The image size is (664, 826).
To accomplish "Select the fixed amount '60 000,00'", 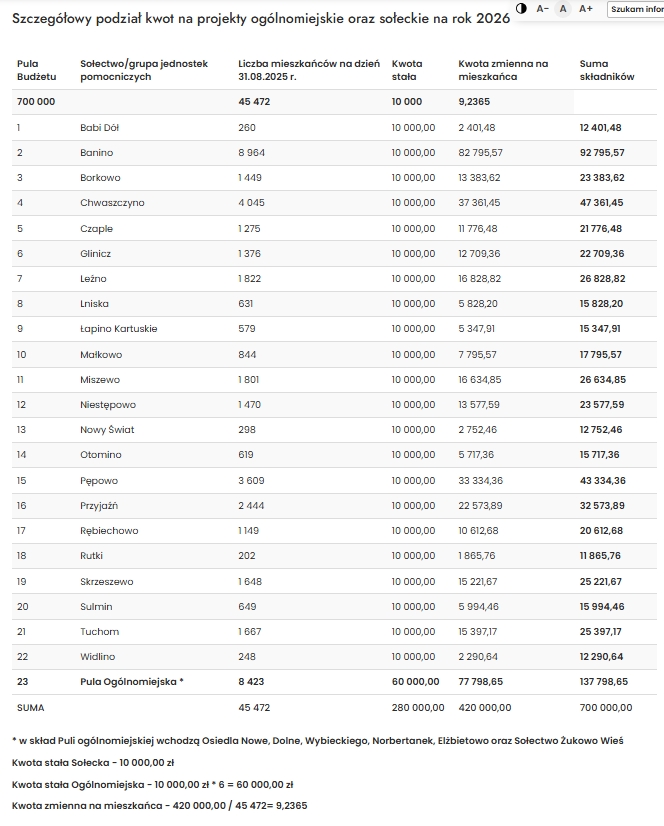I will point(415,682).
